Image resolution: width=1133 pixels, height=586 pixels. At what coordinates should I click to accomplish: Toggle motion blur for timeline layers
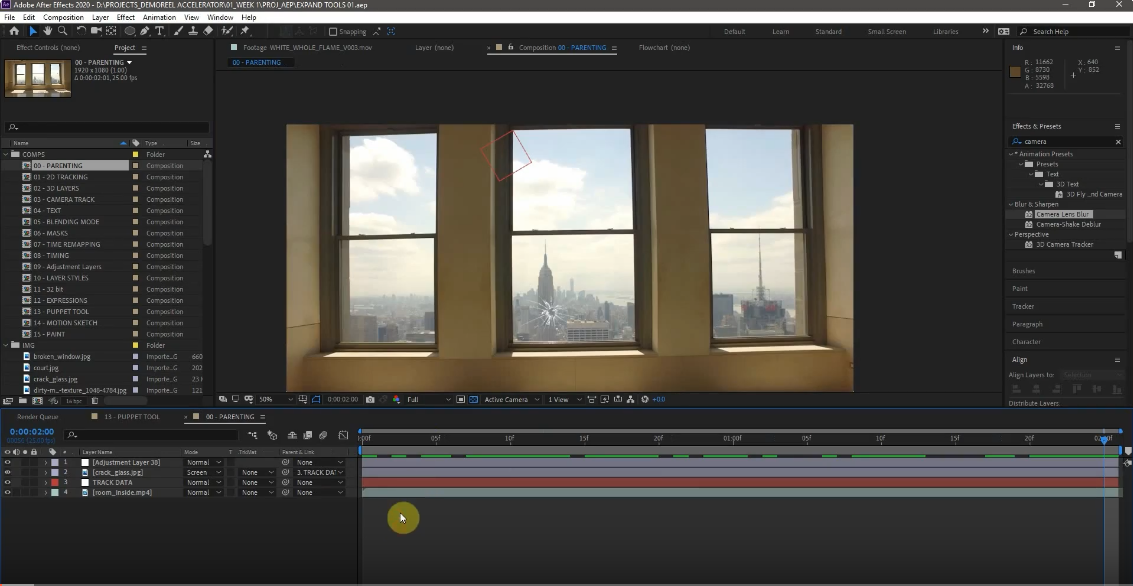323,435
